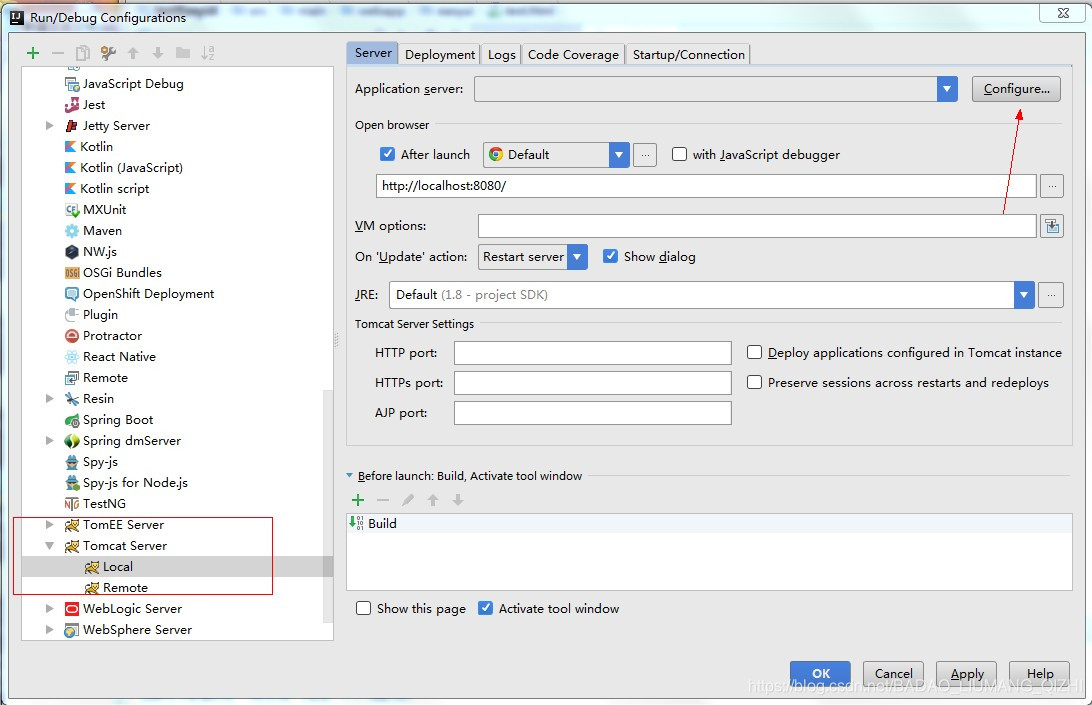Click the Help button
The width and height of the screenshot is (1092, 705).
coord(1039,674)
